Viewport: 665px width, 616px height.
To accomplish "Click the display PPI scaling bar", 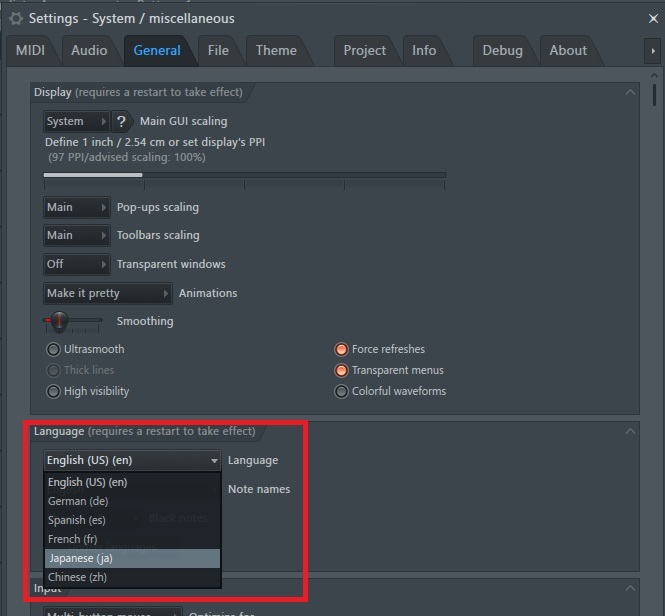I will [x=244, y=175].
